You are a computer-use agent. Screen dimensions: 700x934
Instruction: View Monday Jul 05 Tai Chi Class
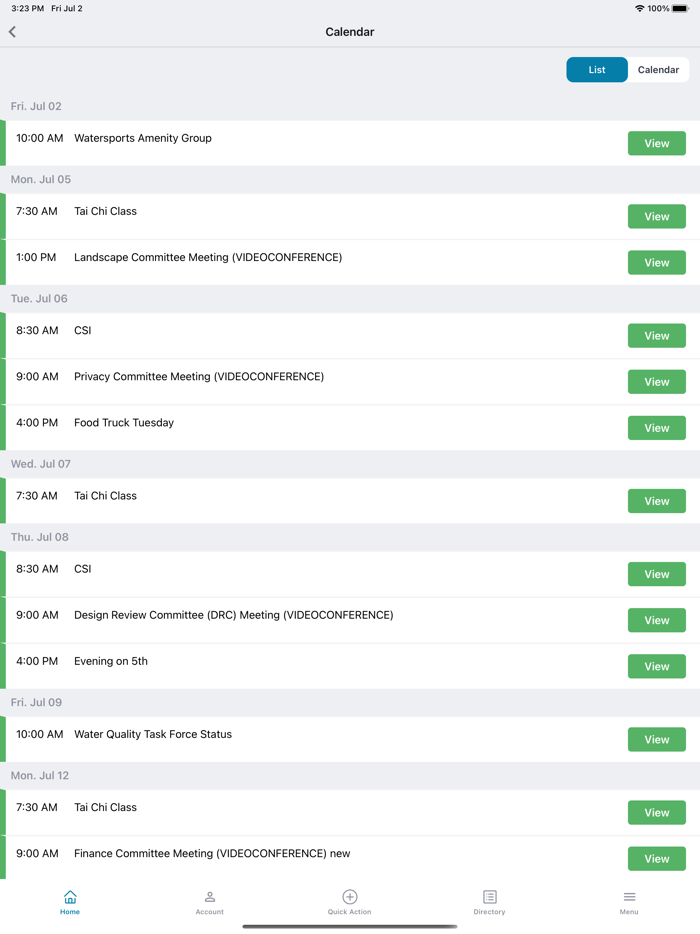[x=656, y=217]
